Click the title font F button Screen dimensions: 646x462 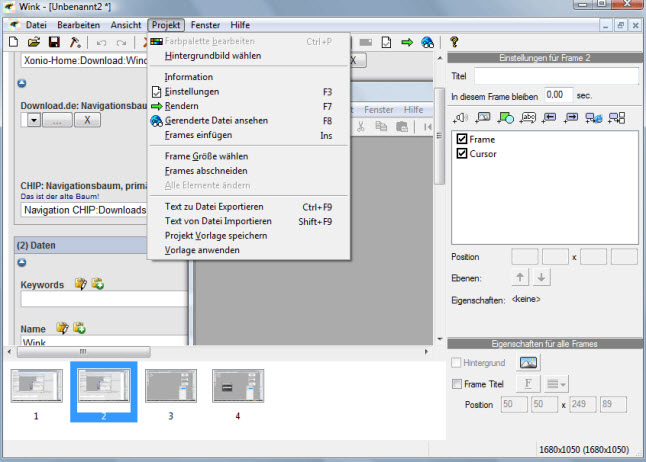click(528, 384)
